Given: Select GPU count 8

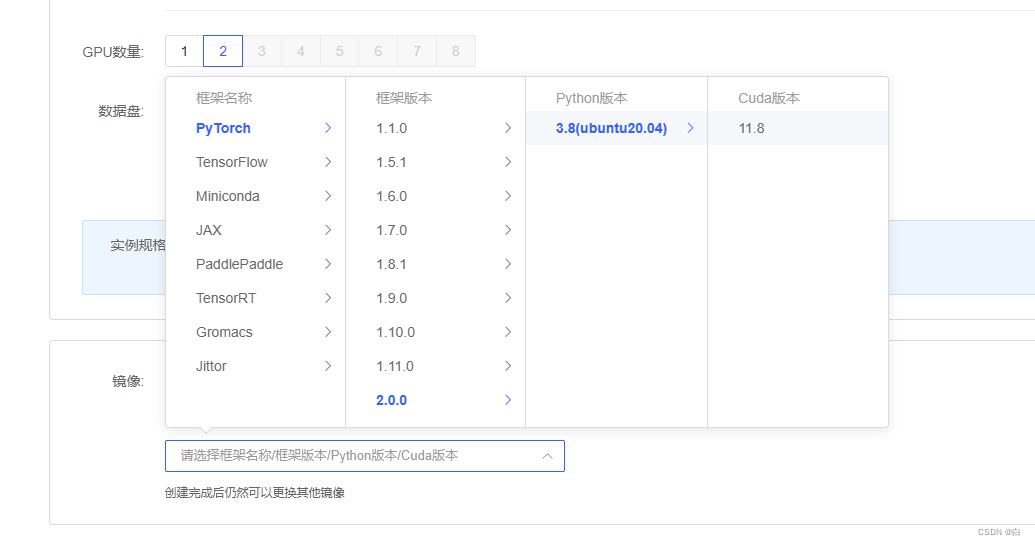Looking at the screenshot, I should tap(455, 51).
